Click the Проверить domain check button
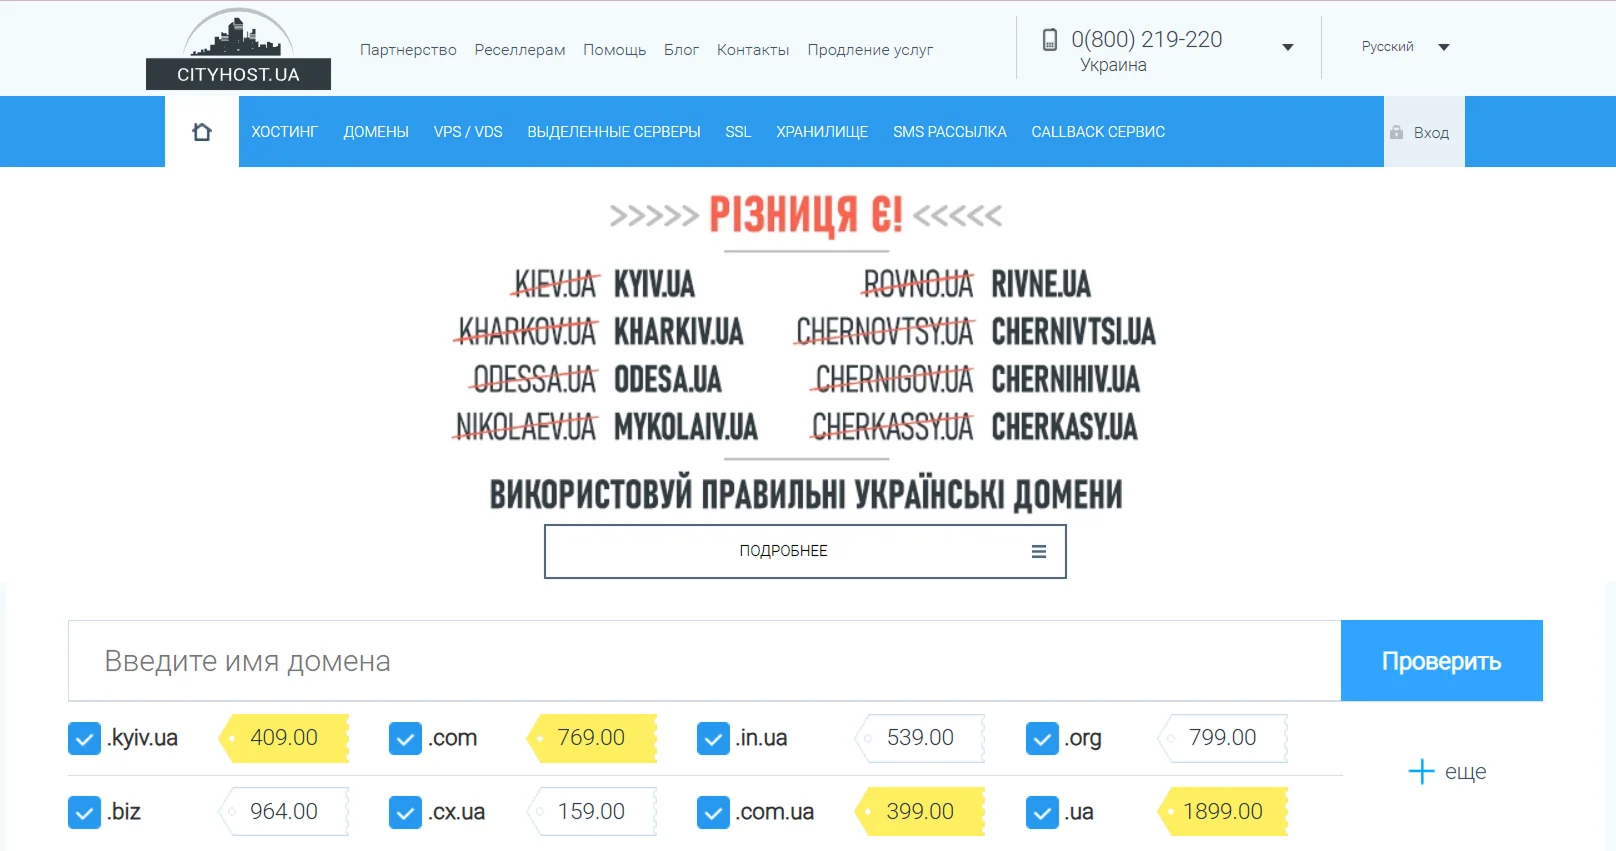Screen dimensions: 1616x851 click(1441, 661)
